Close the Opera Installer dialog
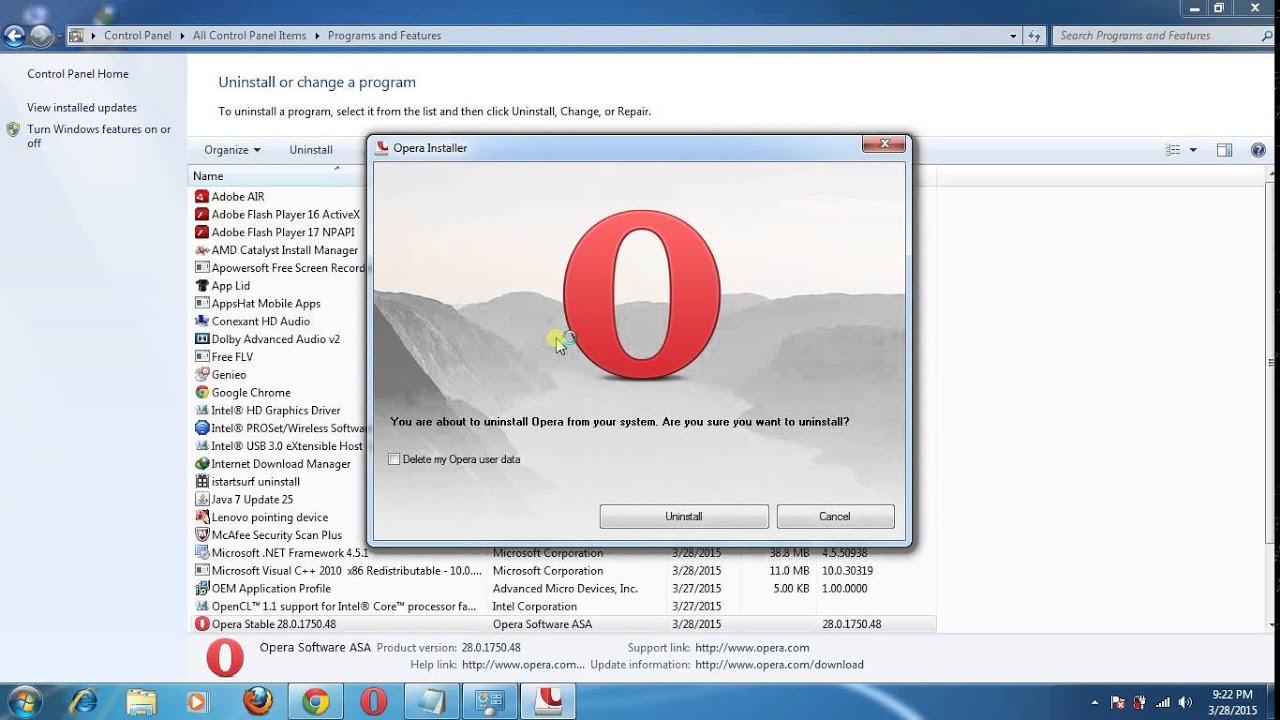This screenshot has height=720, width=1280. (885, 145)
